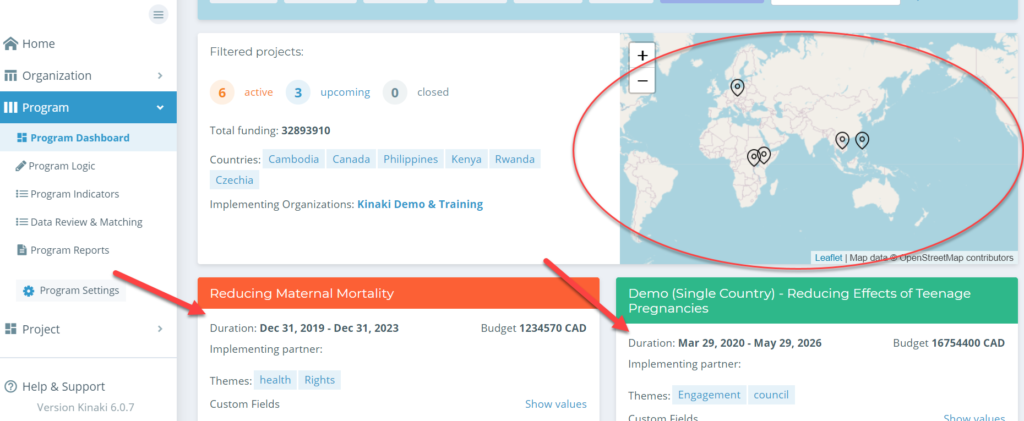Select the Czechia country tag

pyautogui.click(x=235, y=179)
